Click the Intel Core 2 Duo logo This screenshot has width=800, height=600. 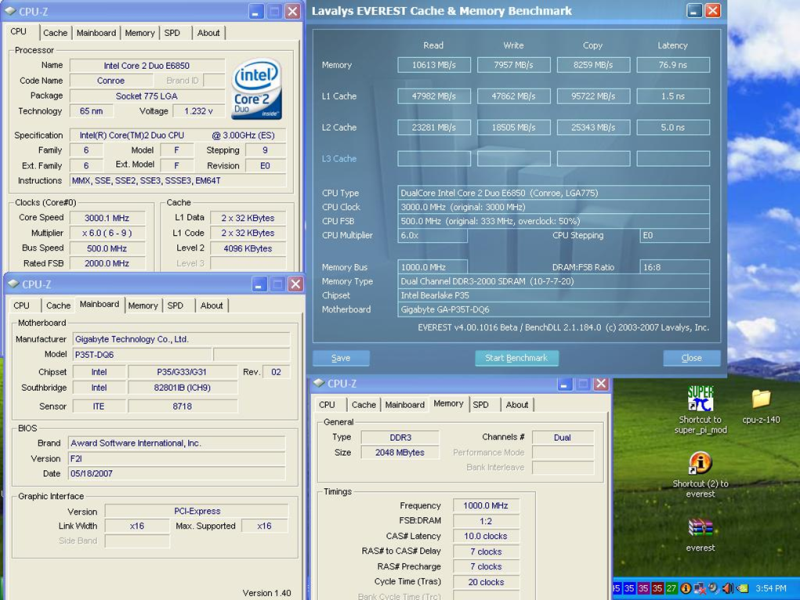click(256, 89)
